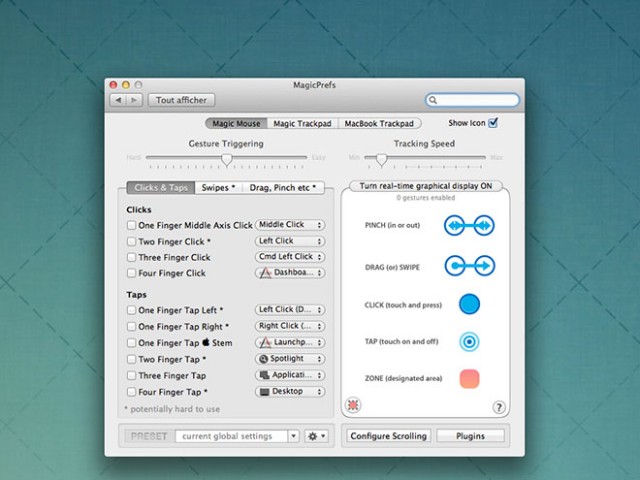Open the gear preset actions menu
The width and height of the screenshot is (640, 480).
316,436
